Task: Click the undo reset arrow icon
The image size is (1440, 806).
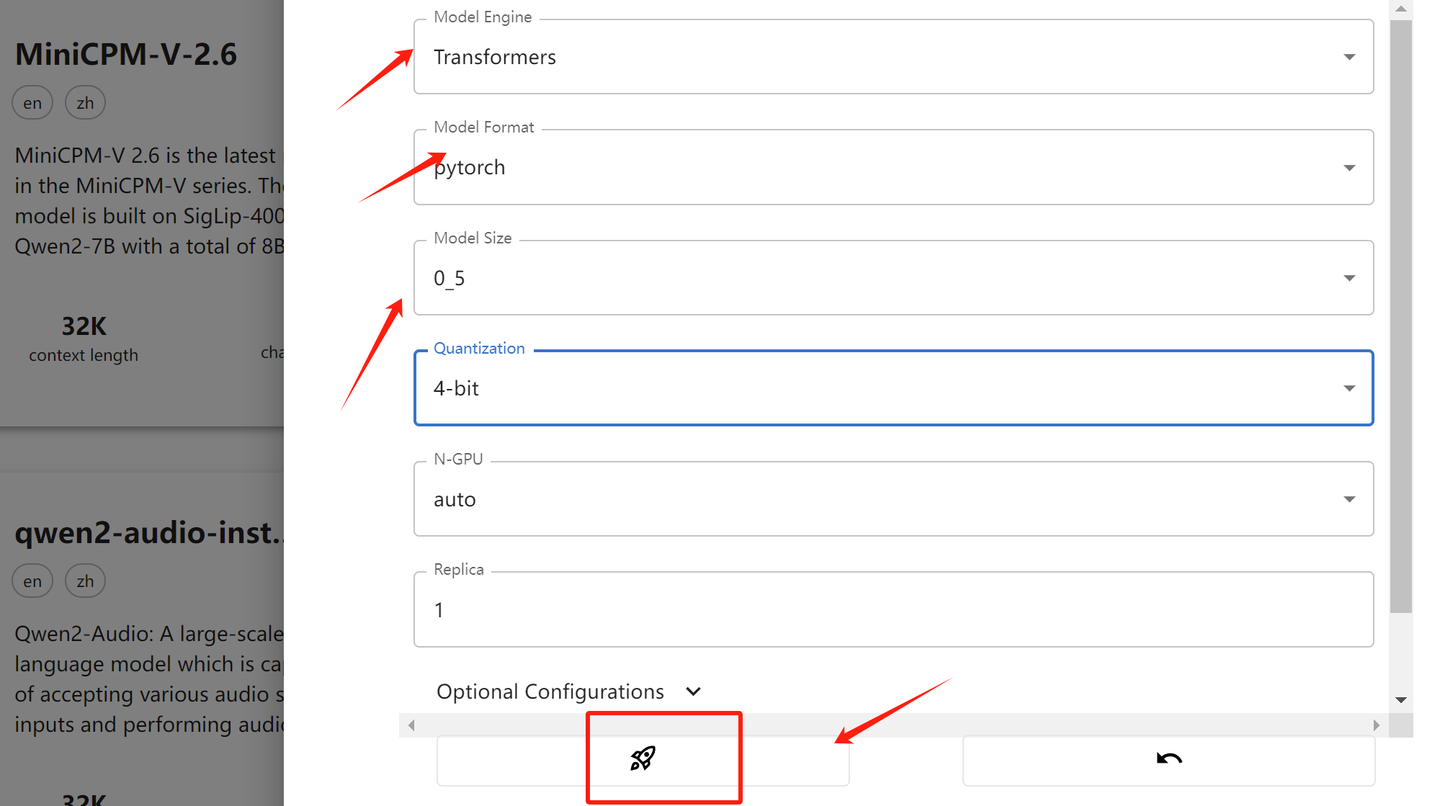Action: 1168,759
